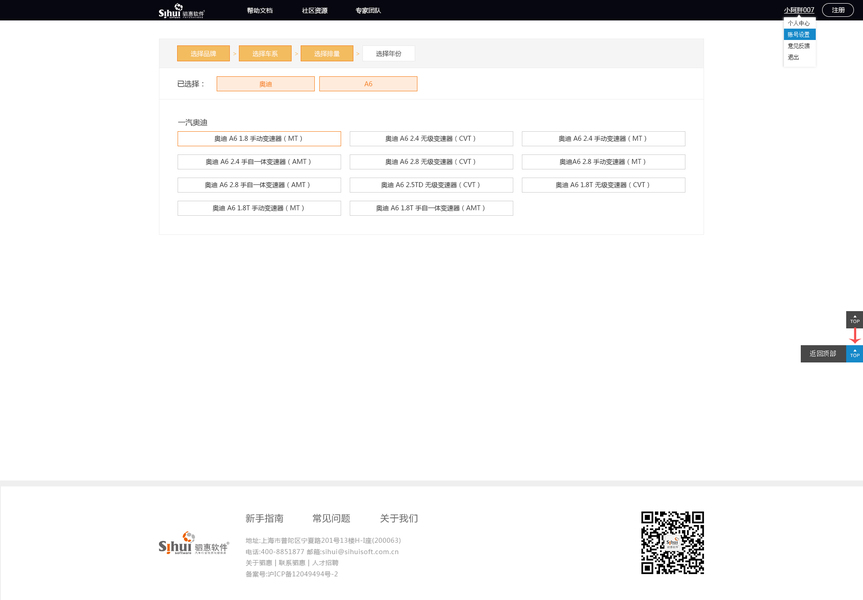Click the 已选择 label

tap(190, 84)
